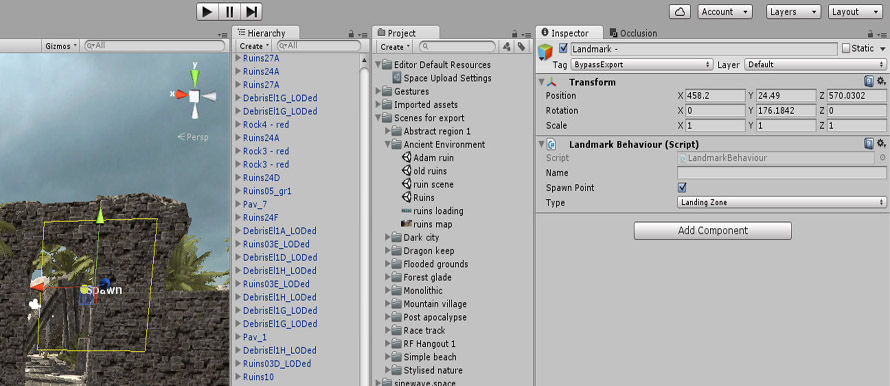890x386 pixels.
Task: Select Ruins24F in Hierarchy
Action: click(x=261, y=217)
